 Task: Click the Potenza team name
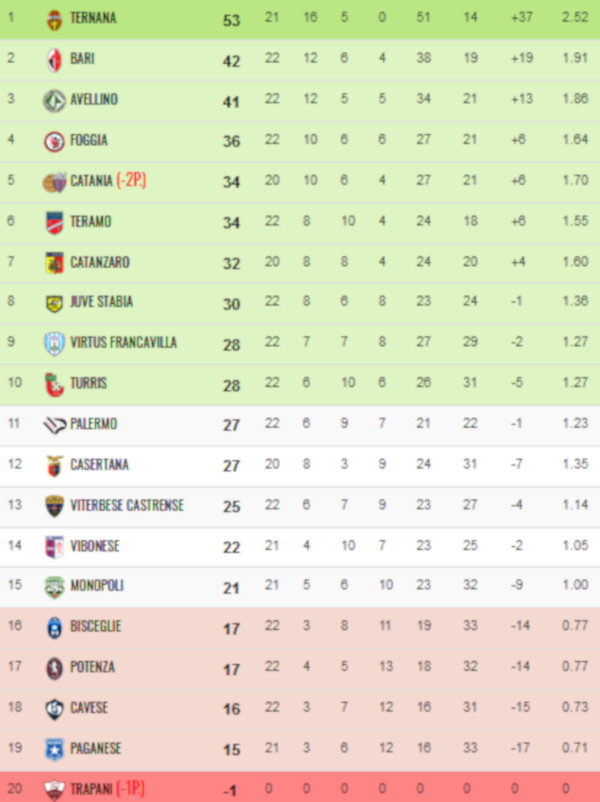92,667
